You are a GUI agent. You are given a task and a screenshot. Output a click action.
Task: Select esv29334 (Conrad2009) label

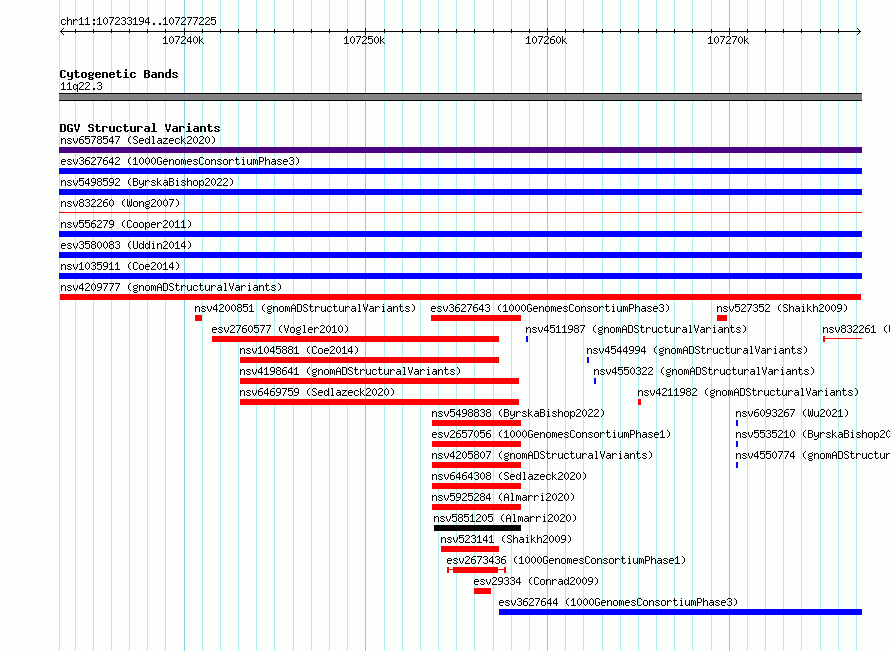(x=536, y=581)
